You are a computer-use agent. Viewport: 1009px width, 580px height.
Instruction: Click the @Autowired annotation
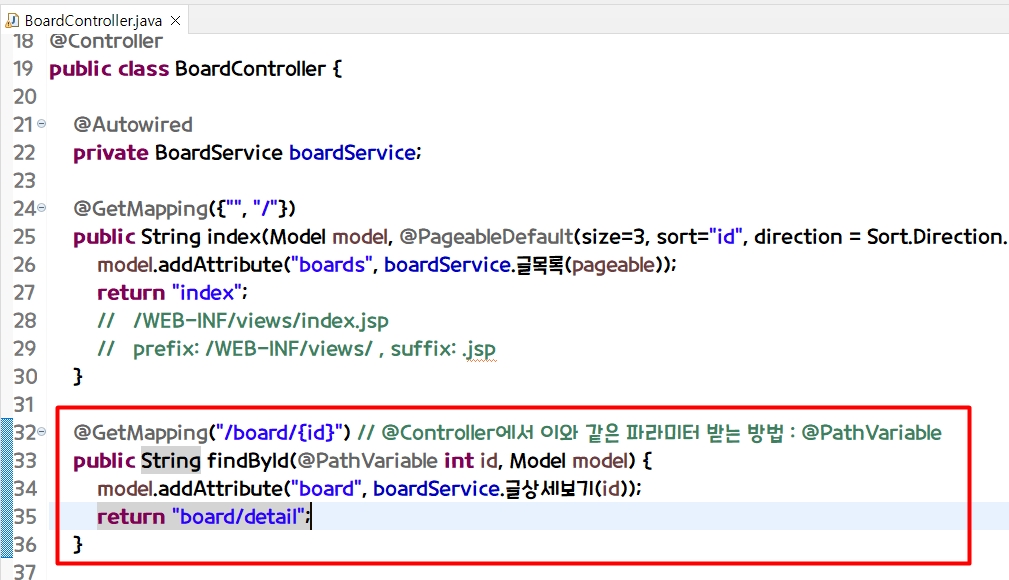tap(133, 124)
